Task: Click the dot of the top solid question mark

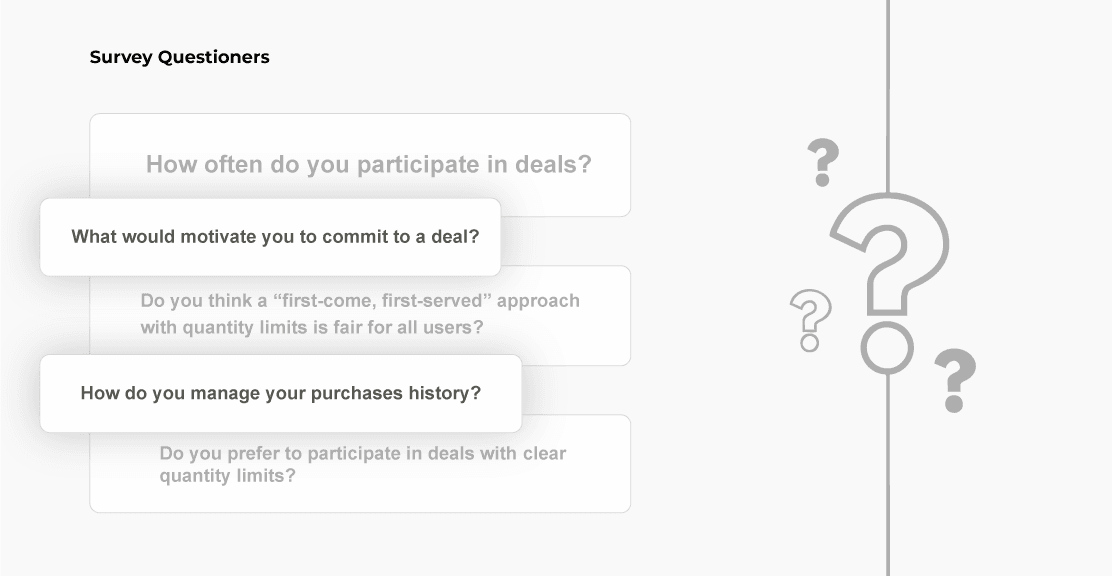Action: point(822,180)
